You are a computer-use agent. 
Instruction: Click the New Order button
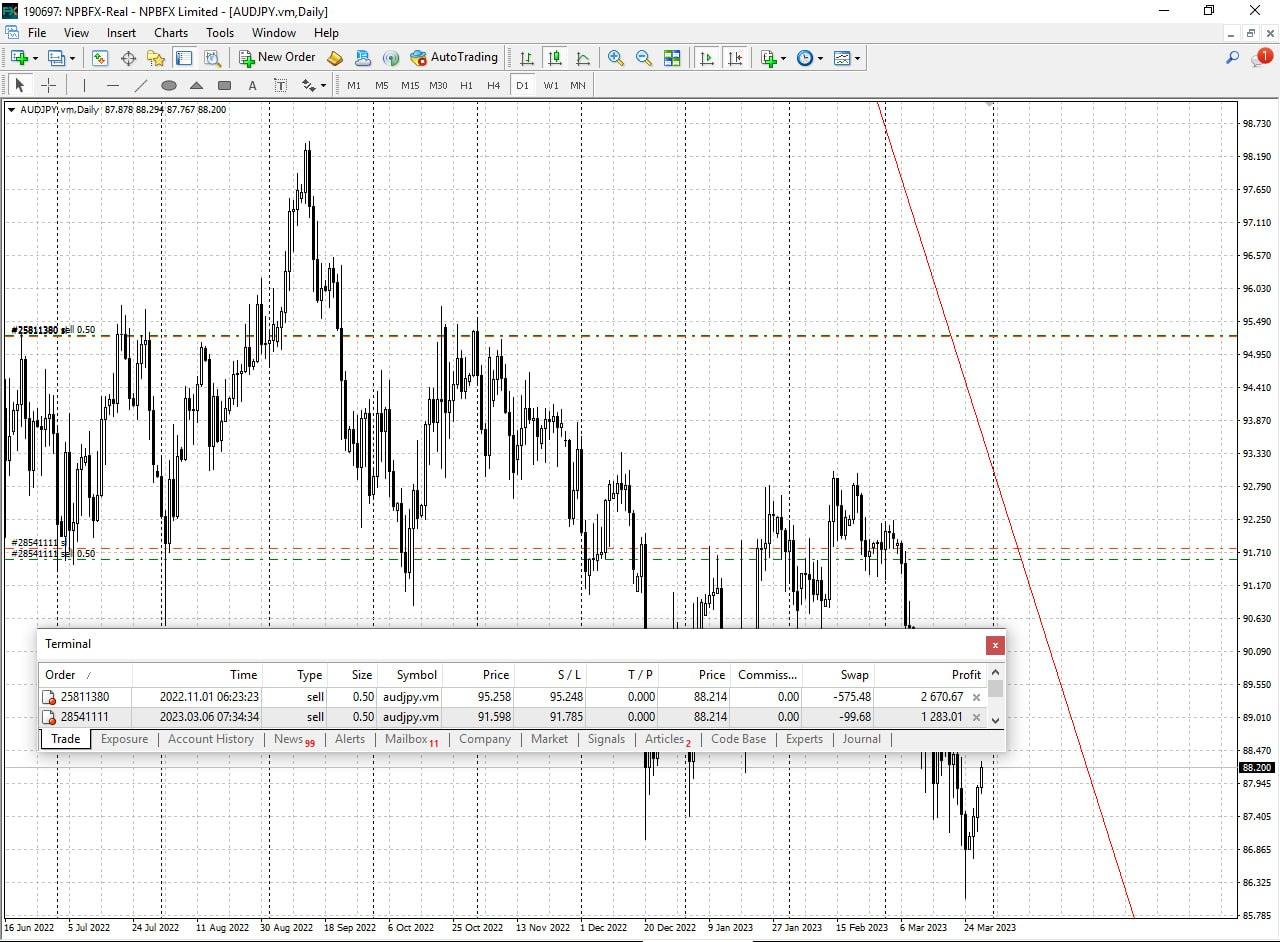pos(277,58)
